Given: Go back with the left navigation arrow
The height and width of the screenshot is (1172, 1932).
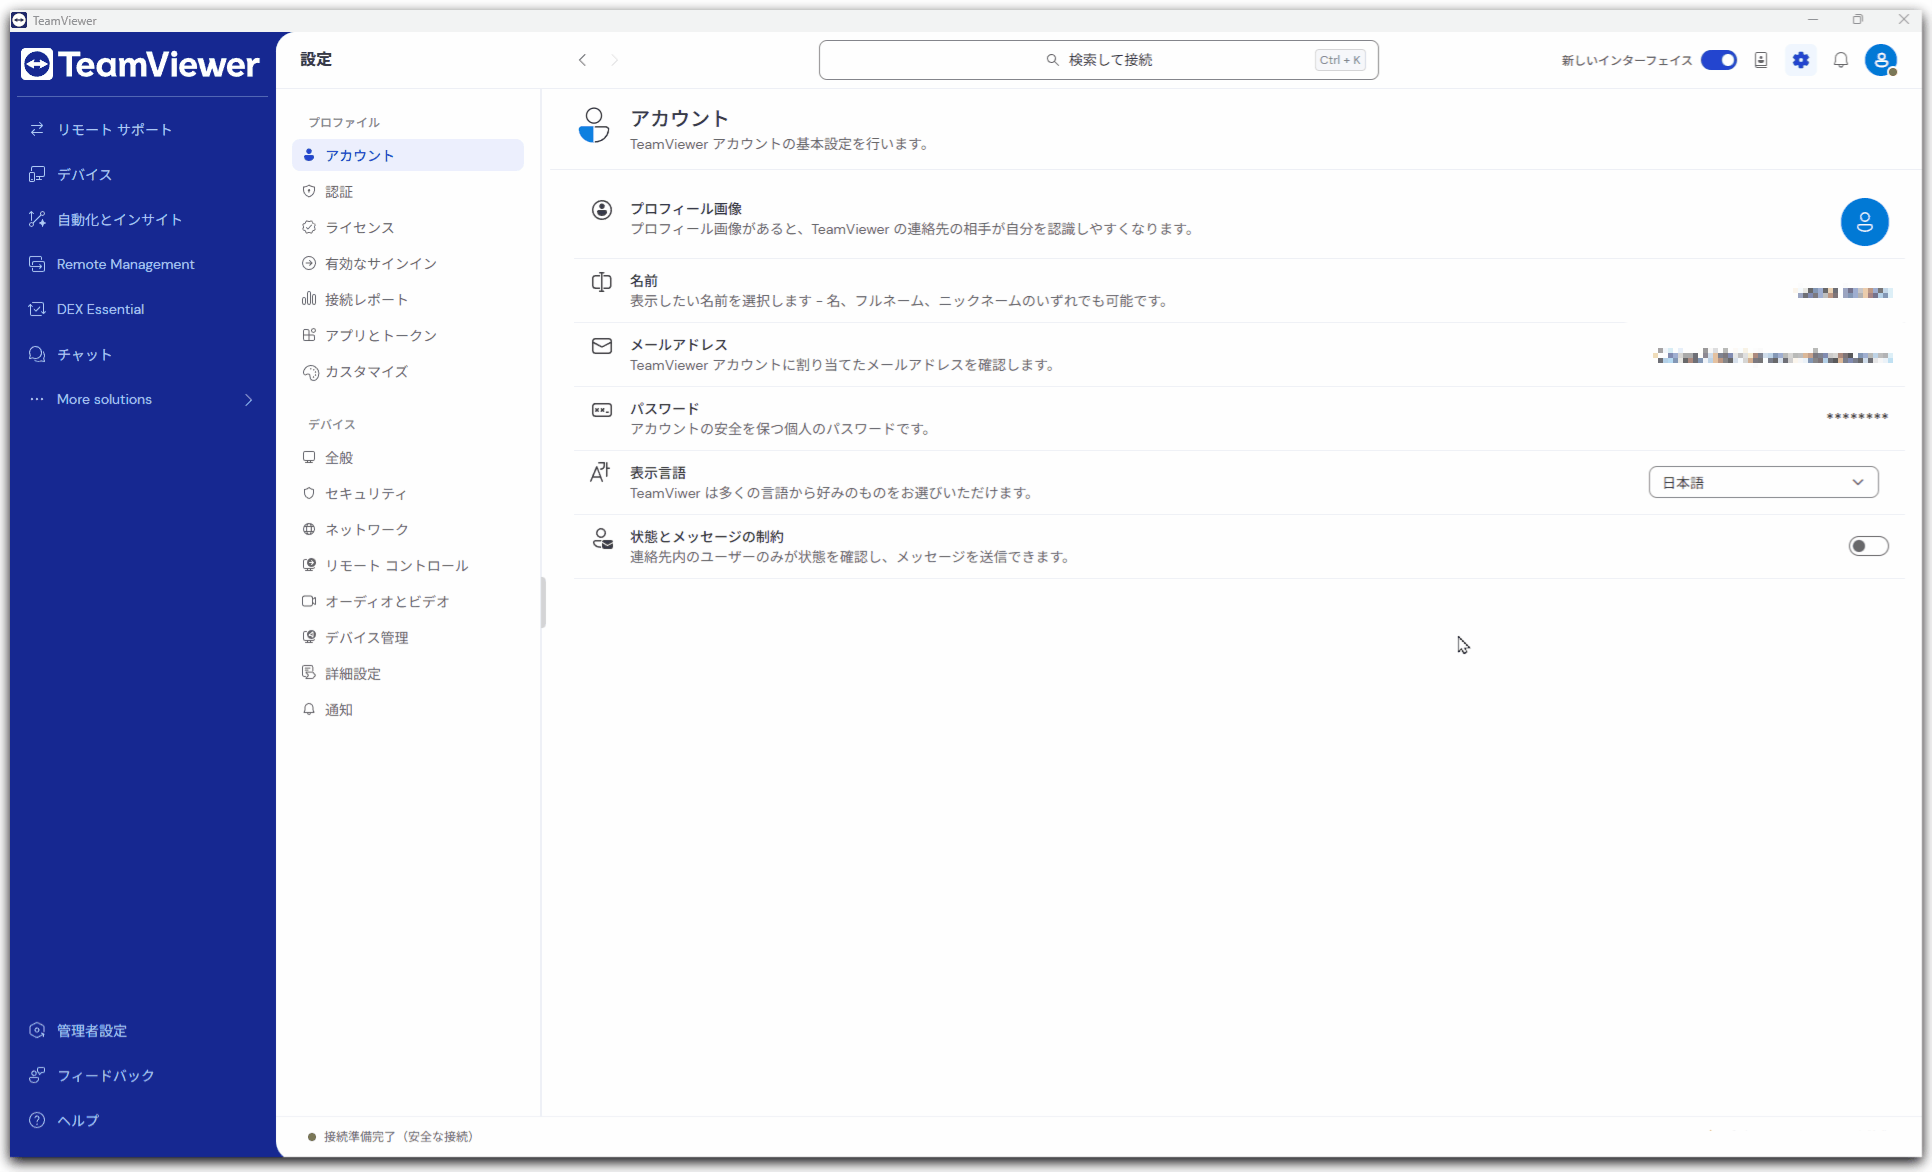Looking at the screenshot, I should pyautogui.click(x=583, y=60).
